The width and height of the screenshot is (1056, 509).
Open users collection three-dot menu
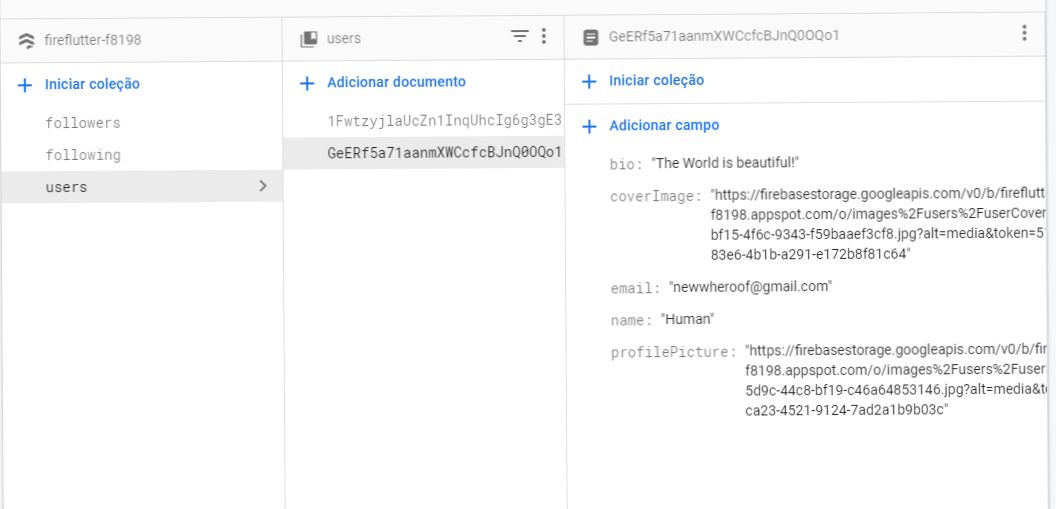click(x=544, y=36)
